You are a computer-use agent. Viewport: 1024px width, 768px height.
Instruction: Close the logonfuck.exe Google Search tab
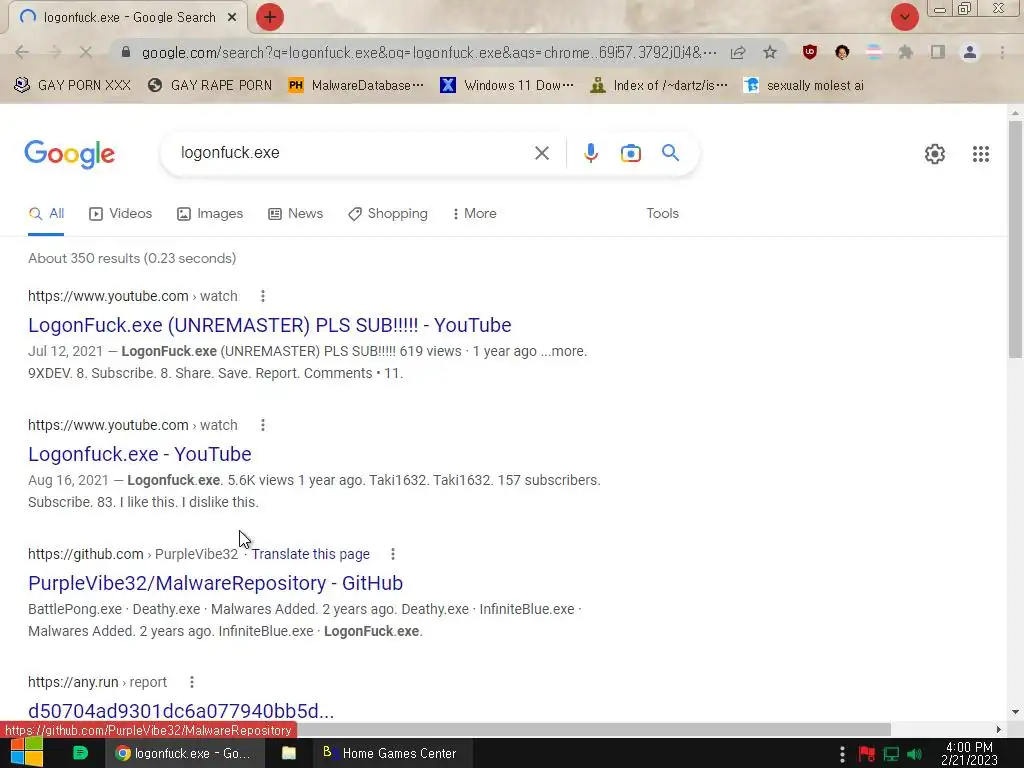tap(232, 18)
